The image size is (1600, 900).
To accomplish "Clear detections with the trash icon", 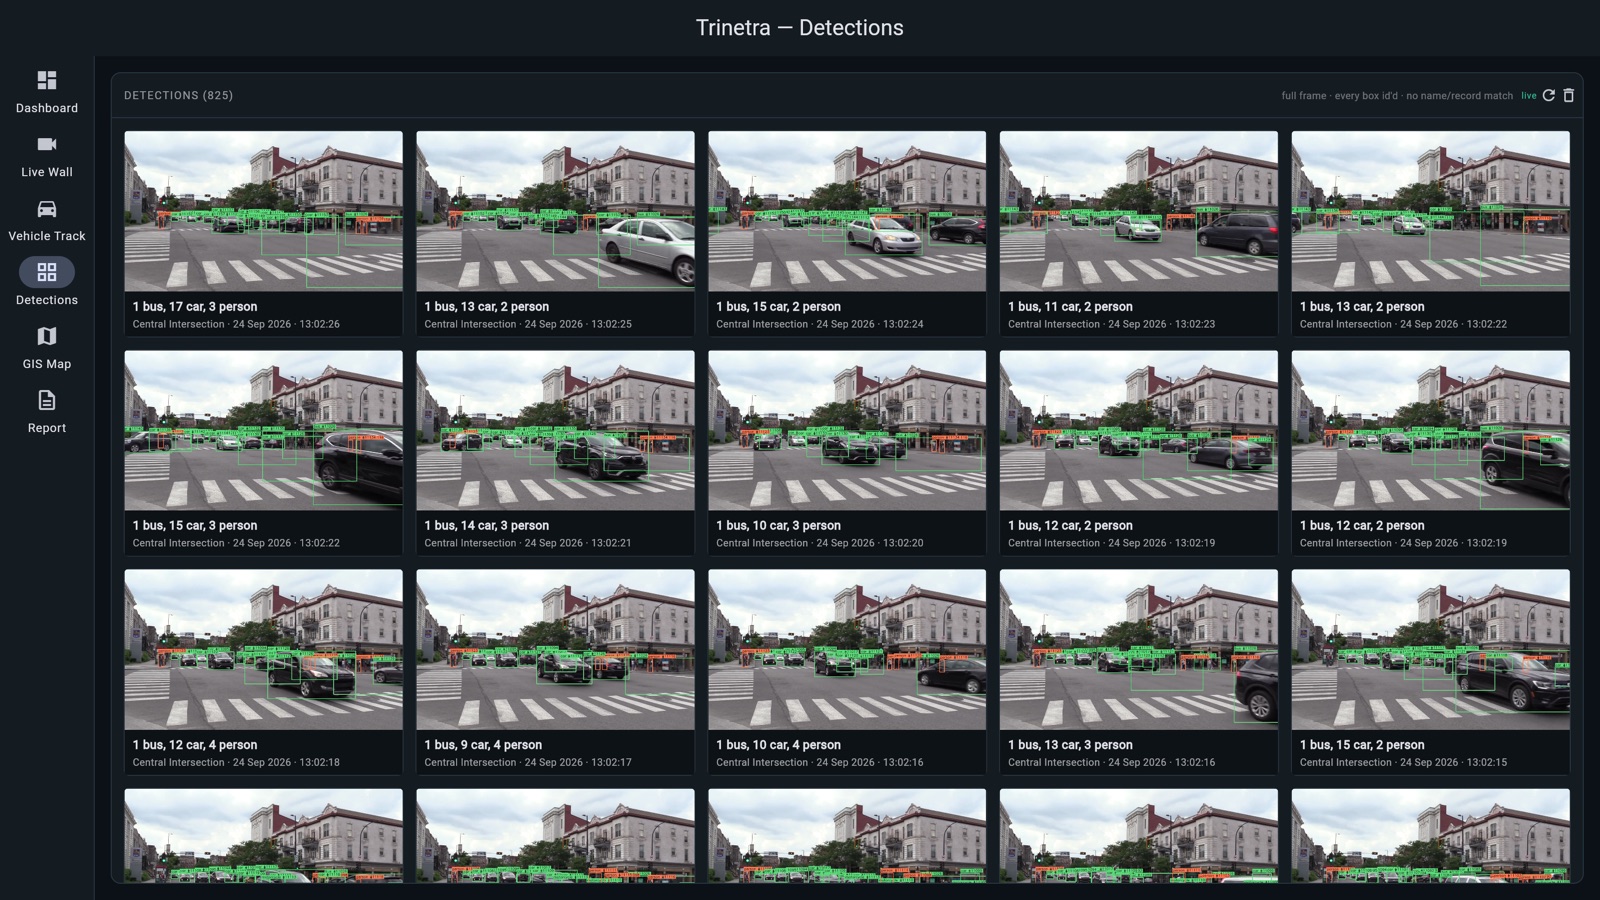I will (x=1569, y=95).
